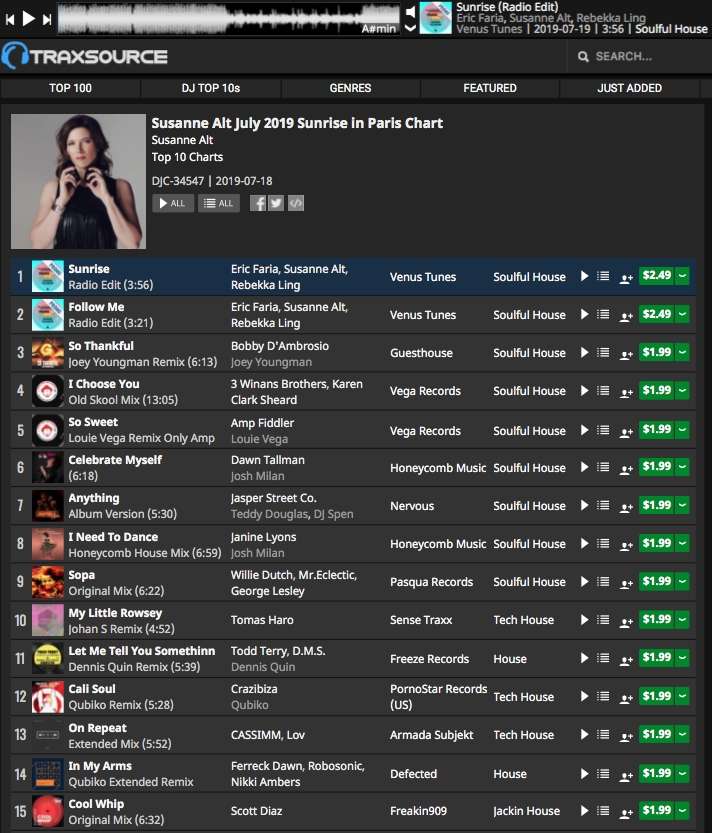Add Let Me Tell You Somethinn to queue
The width and height of the screenshot is (712, 833).
coord(603,658)
